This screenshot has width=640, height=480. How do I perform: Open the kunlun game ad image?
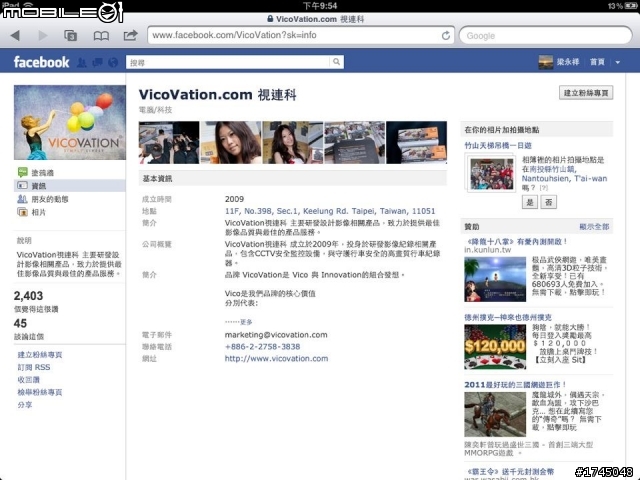(x=495, y=279)
